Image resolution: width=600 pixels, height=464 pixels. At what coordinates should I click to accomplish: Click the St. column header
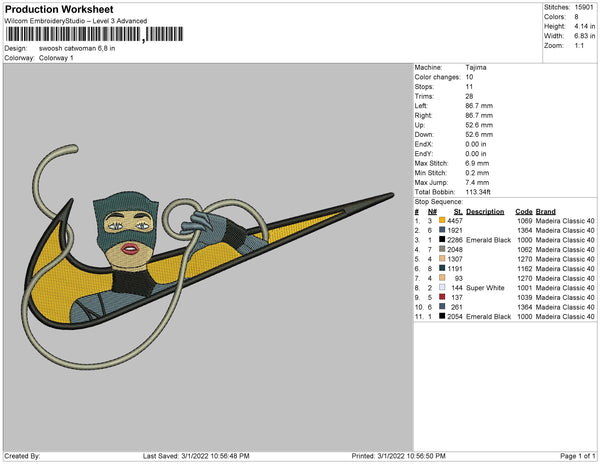[458, 212]
